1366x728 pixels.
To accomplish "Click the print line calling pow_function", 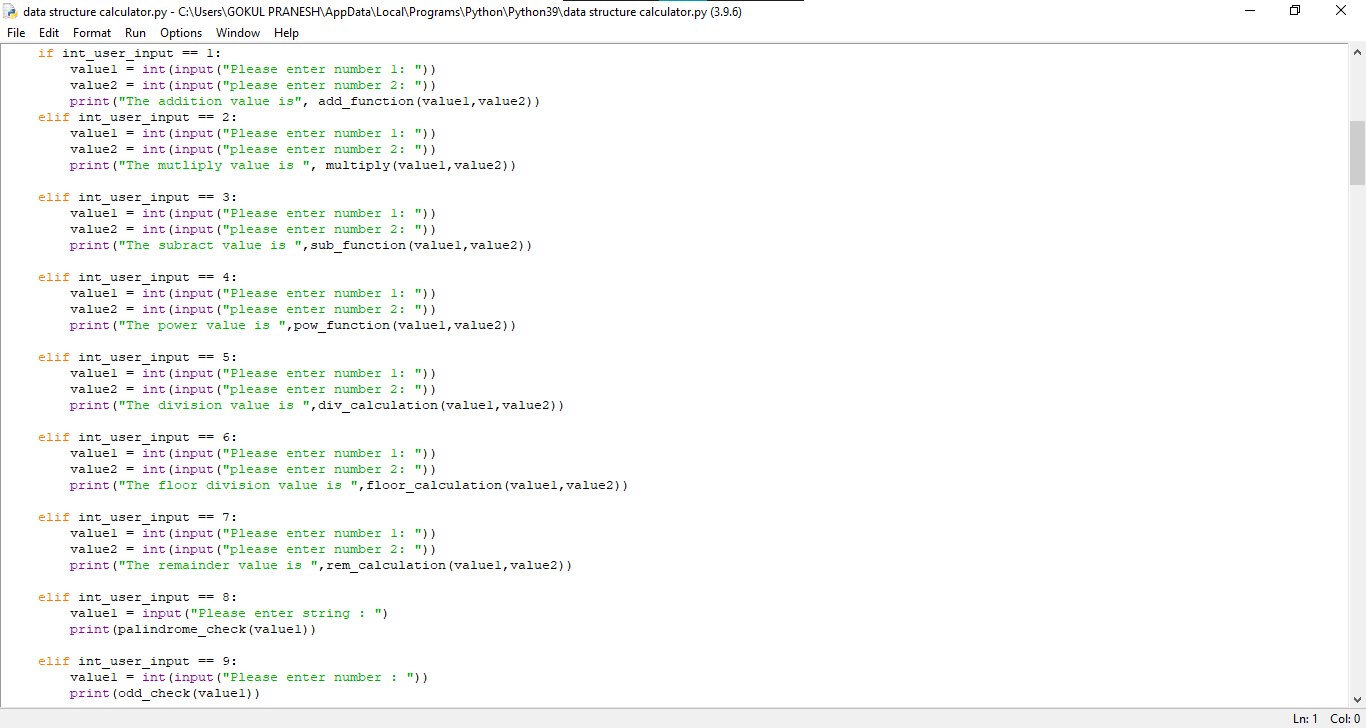I will coord(293,325).
